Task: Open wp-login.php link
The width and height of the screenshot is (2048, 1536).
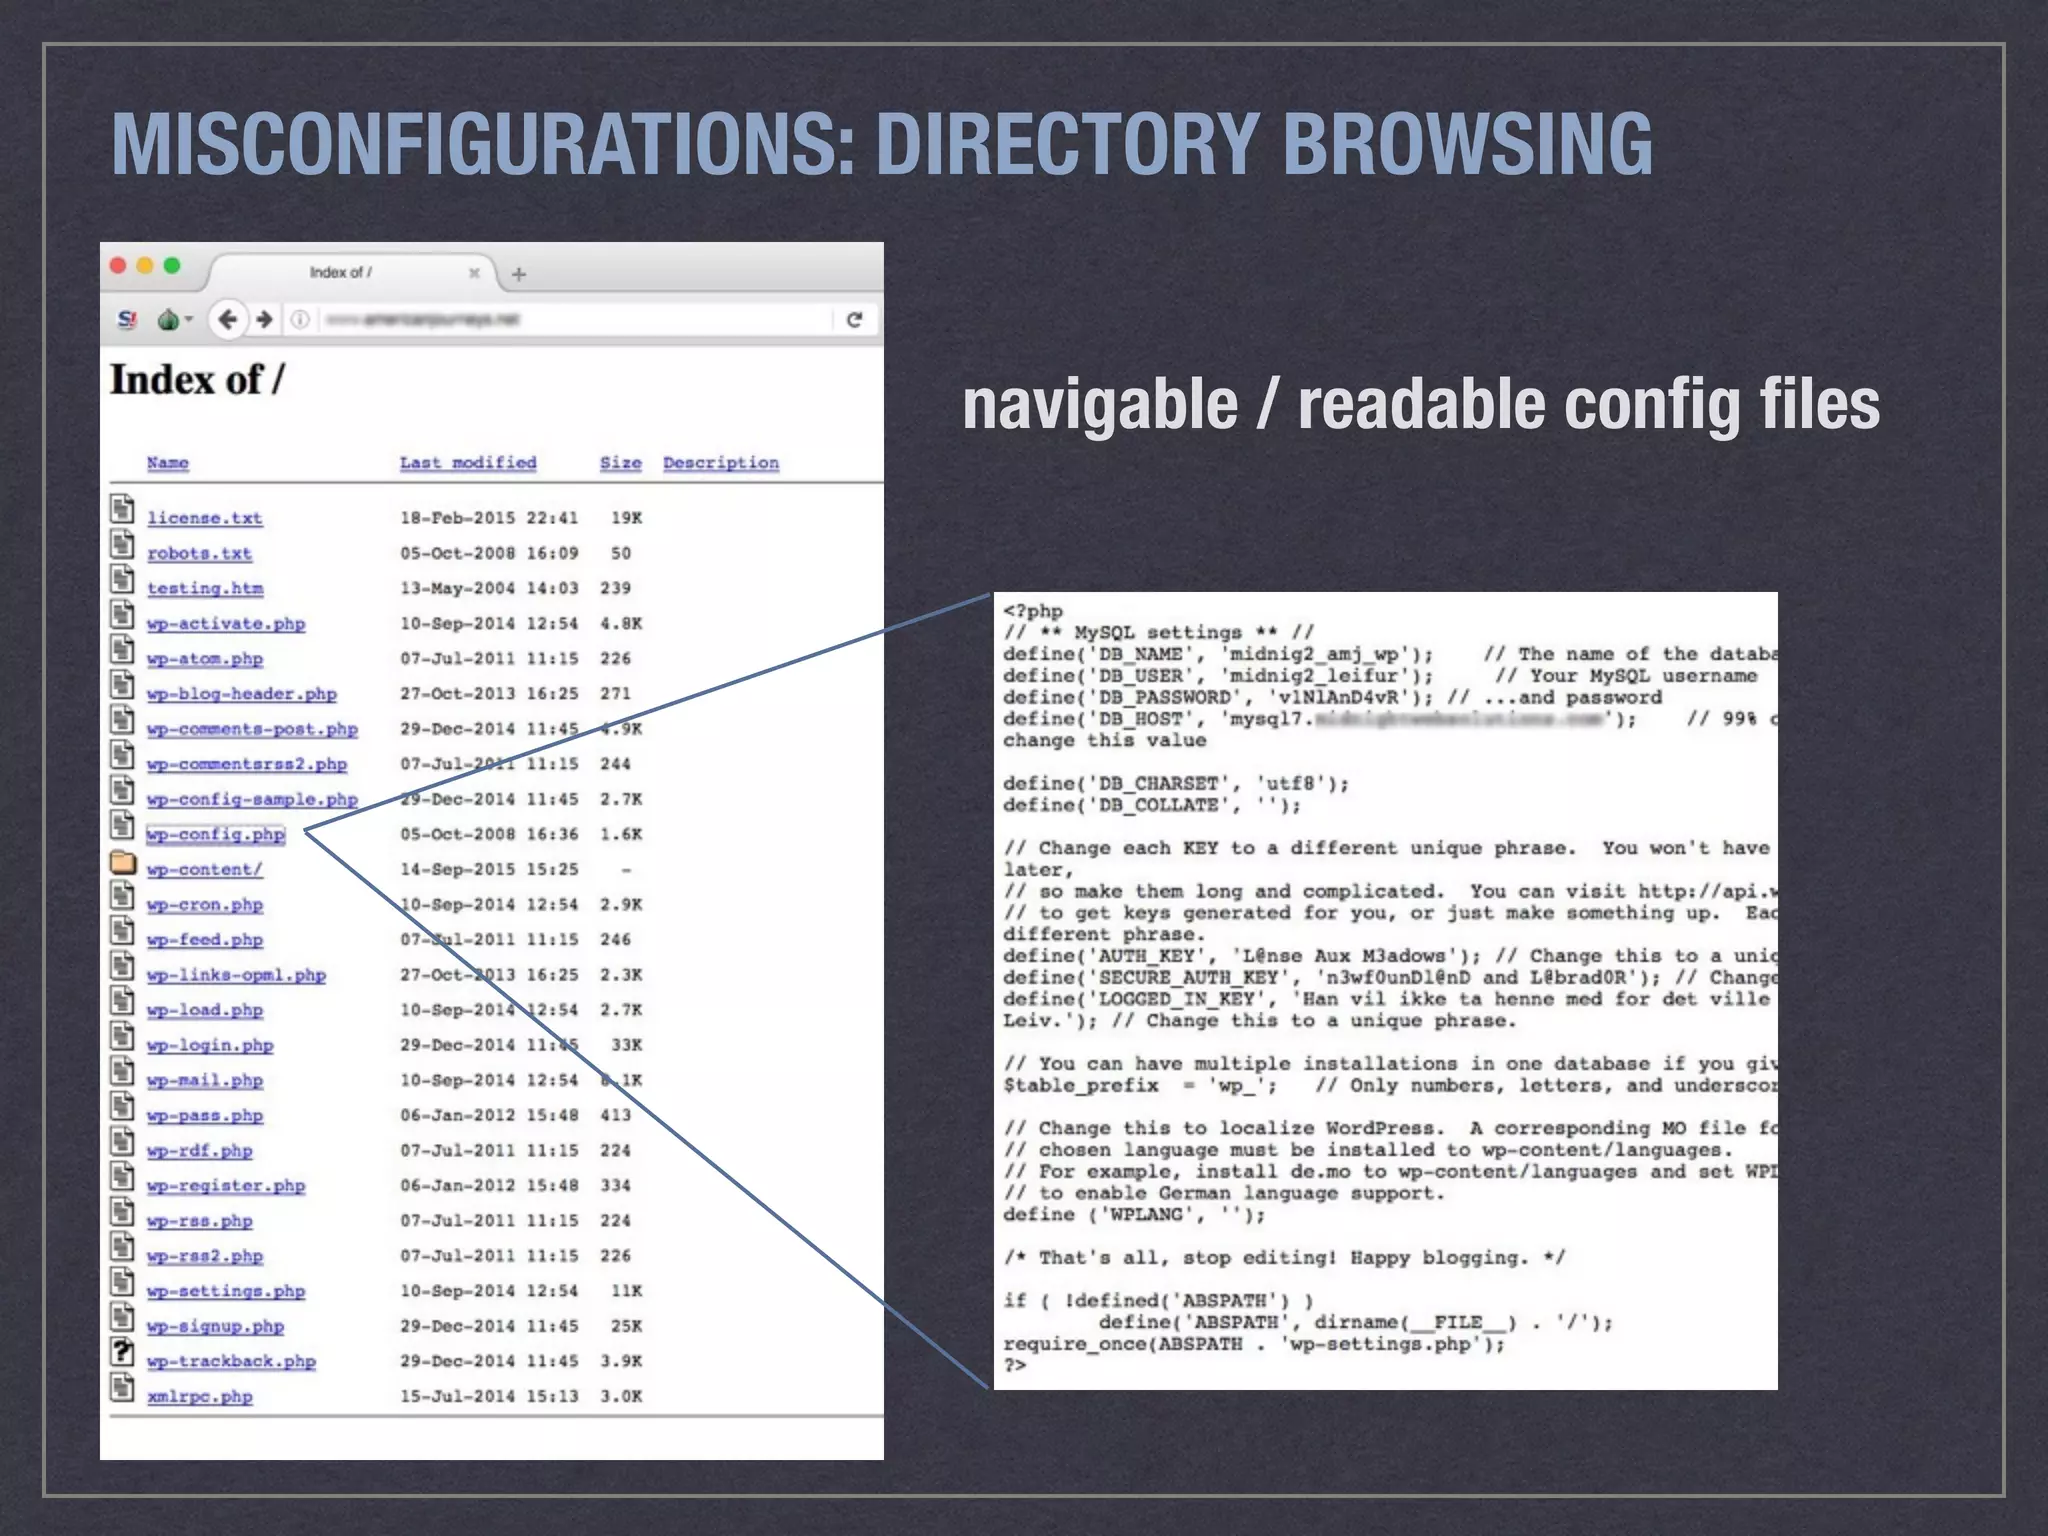Action: pos(210,1045)
